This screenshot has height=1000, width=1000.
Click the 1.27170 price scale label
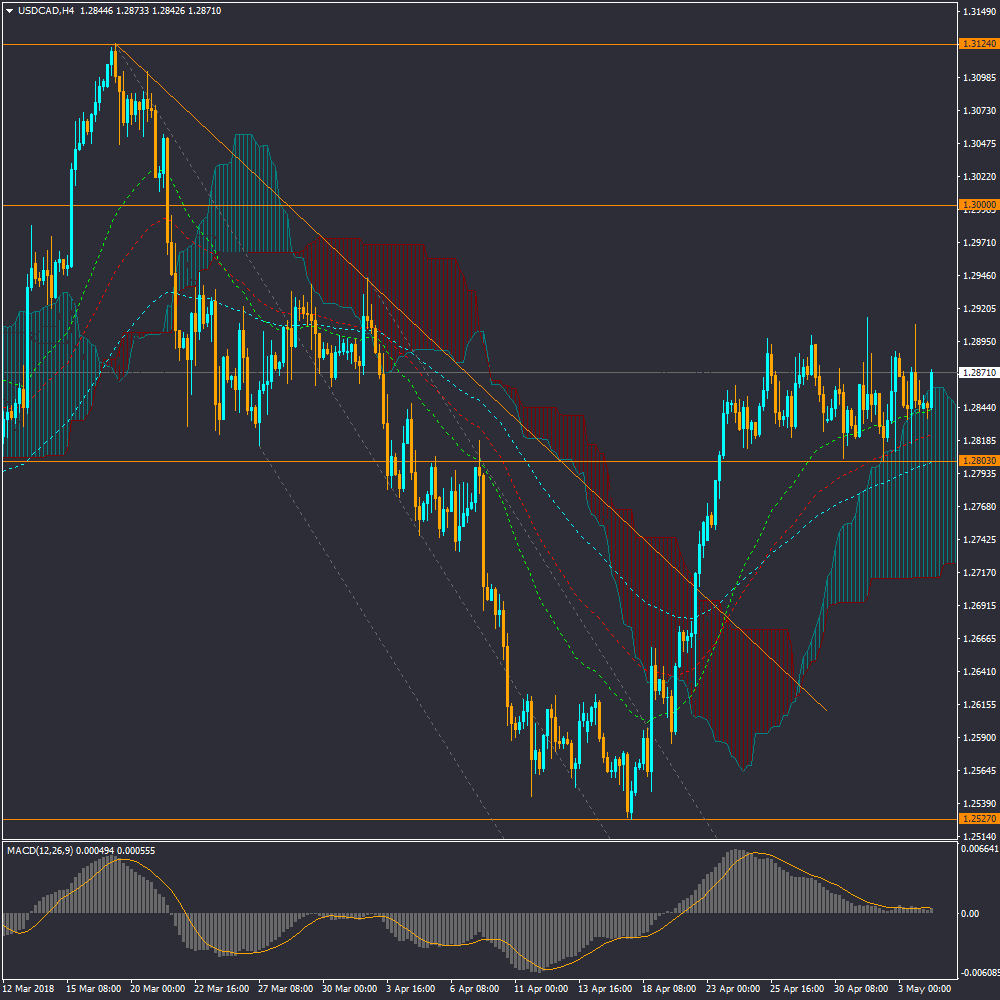(979, 573)
